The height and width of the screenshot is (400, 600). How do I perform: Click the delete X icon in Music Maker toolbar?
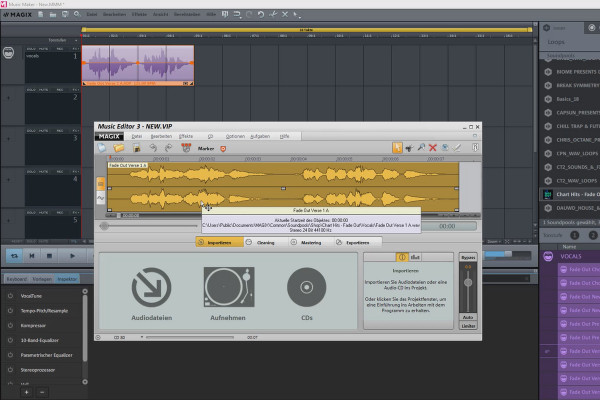pyautogui.click(x=285, y=15)
